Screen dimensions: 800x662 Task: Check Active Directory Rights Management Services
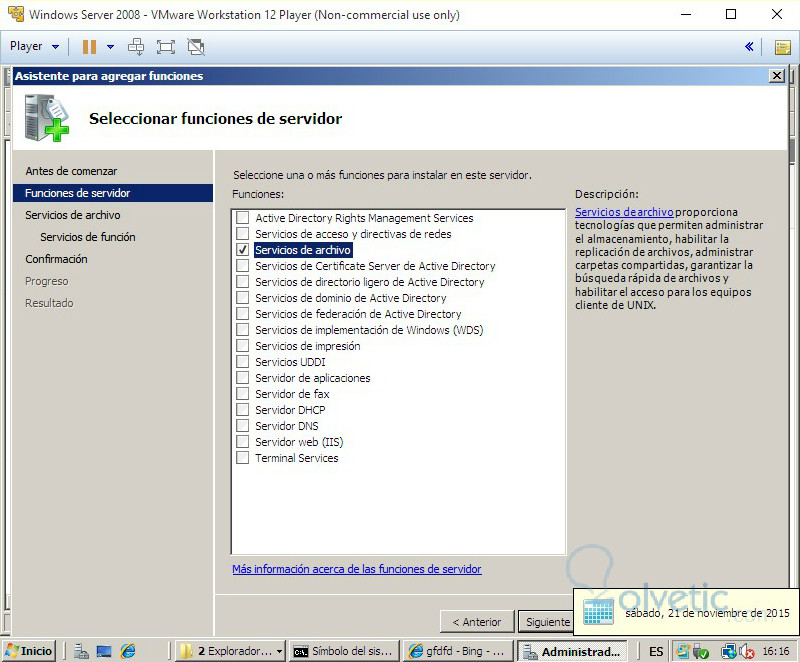click(x=242, y=218)
